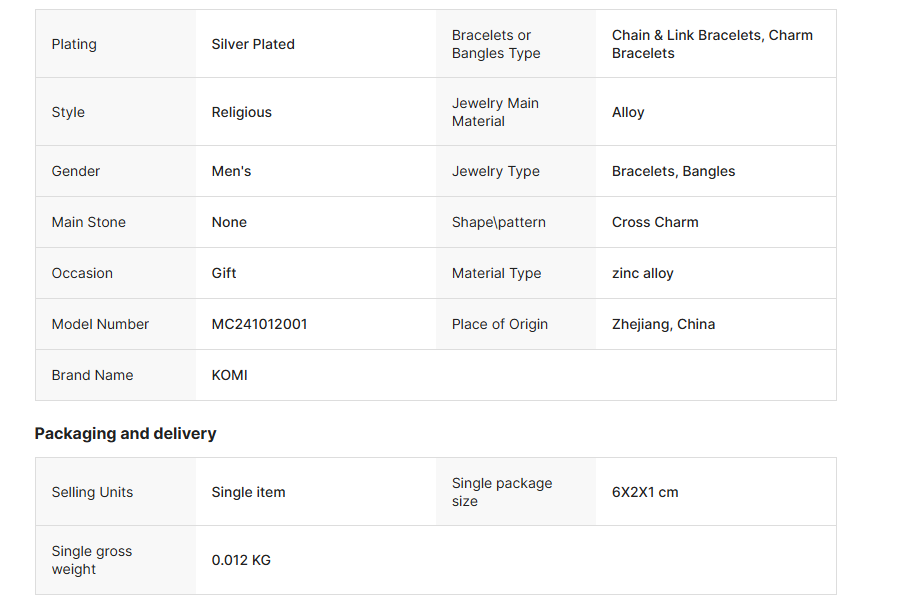The height and width of the screenshot is (605, 905).
Task: Select the Religious style value
Action: [x=241, y=112]
